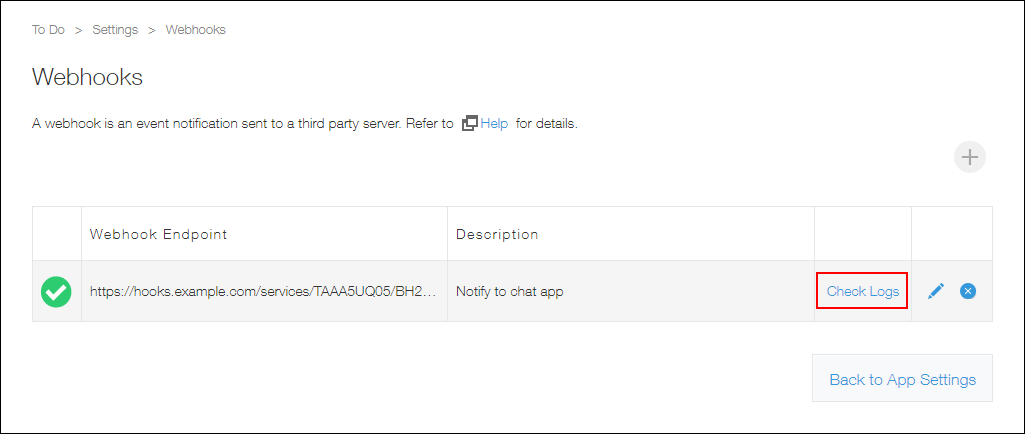This screenshot has height=434, width=1025.
Task: Click the new-window icon beside Help
Action: point(469,124)
